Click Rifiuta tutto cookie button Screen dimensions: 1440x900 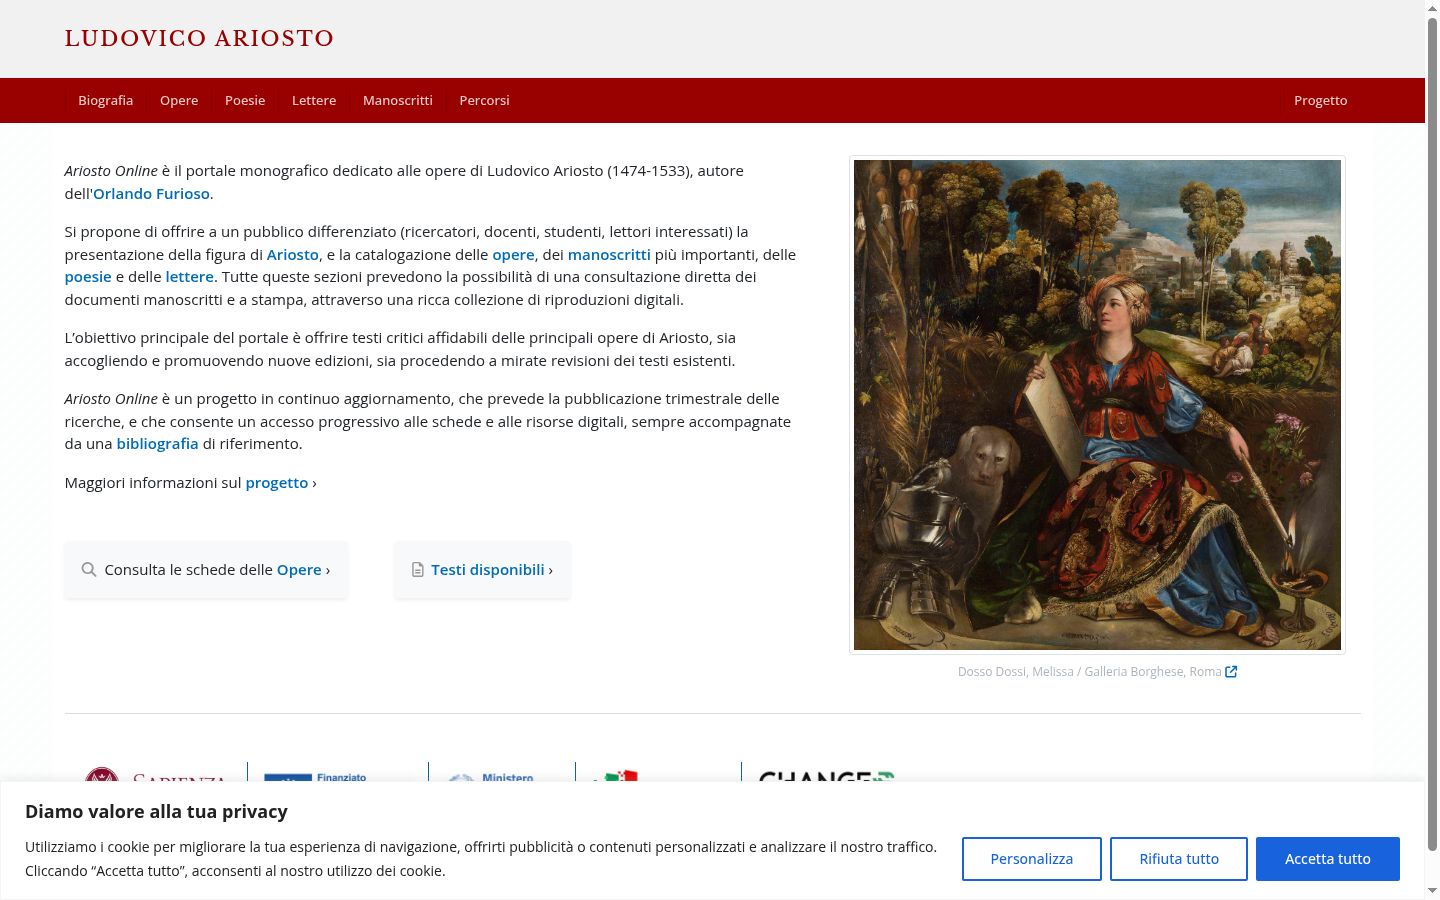coord(1179,859)
